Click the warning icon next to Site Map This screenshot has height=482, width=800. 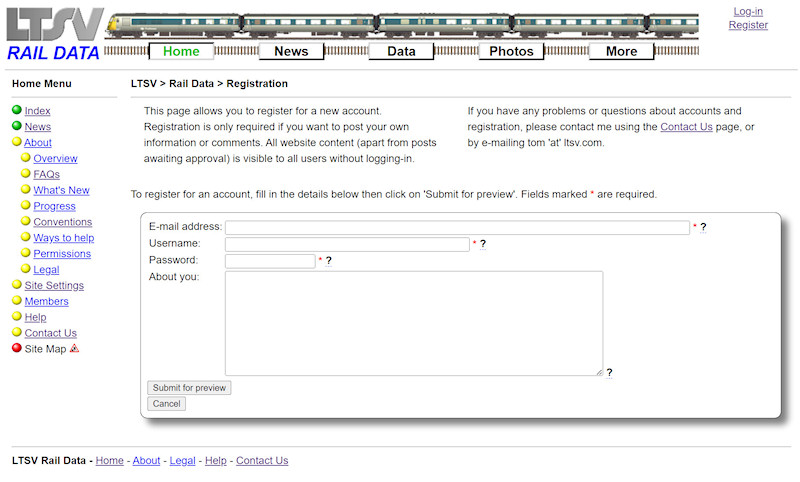74,349
